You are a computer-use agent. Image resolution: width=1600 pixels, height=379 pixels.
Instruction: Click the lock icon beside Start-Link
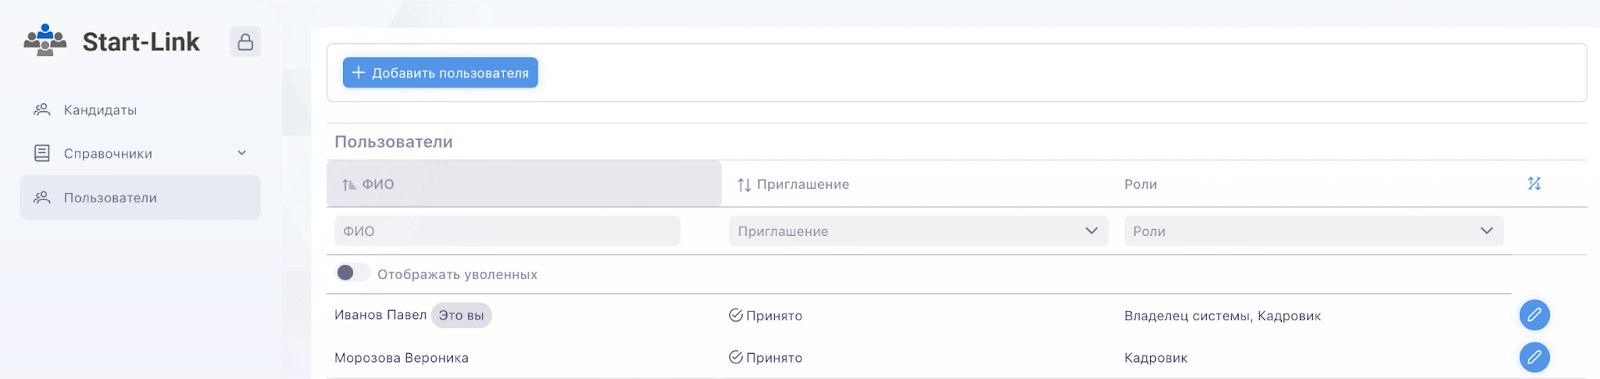(245, 42)
